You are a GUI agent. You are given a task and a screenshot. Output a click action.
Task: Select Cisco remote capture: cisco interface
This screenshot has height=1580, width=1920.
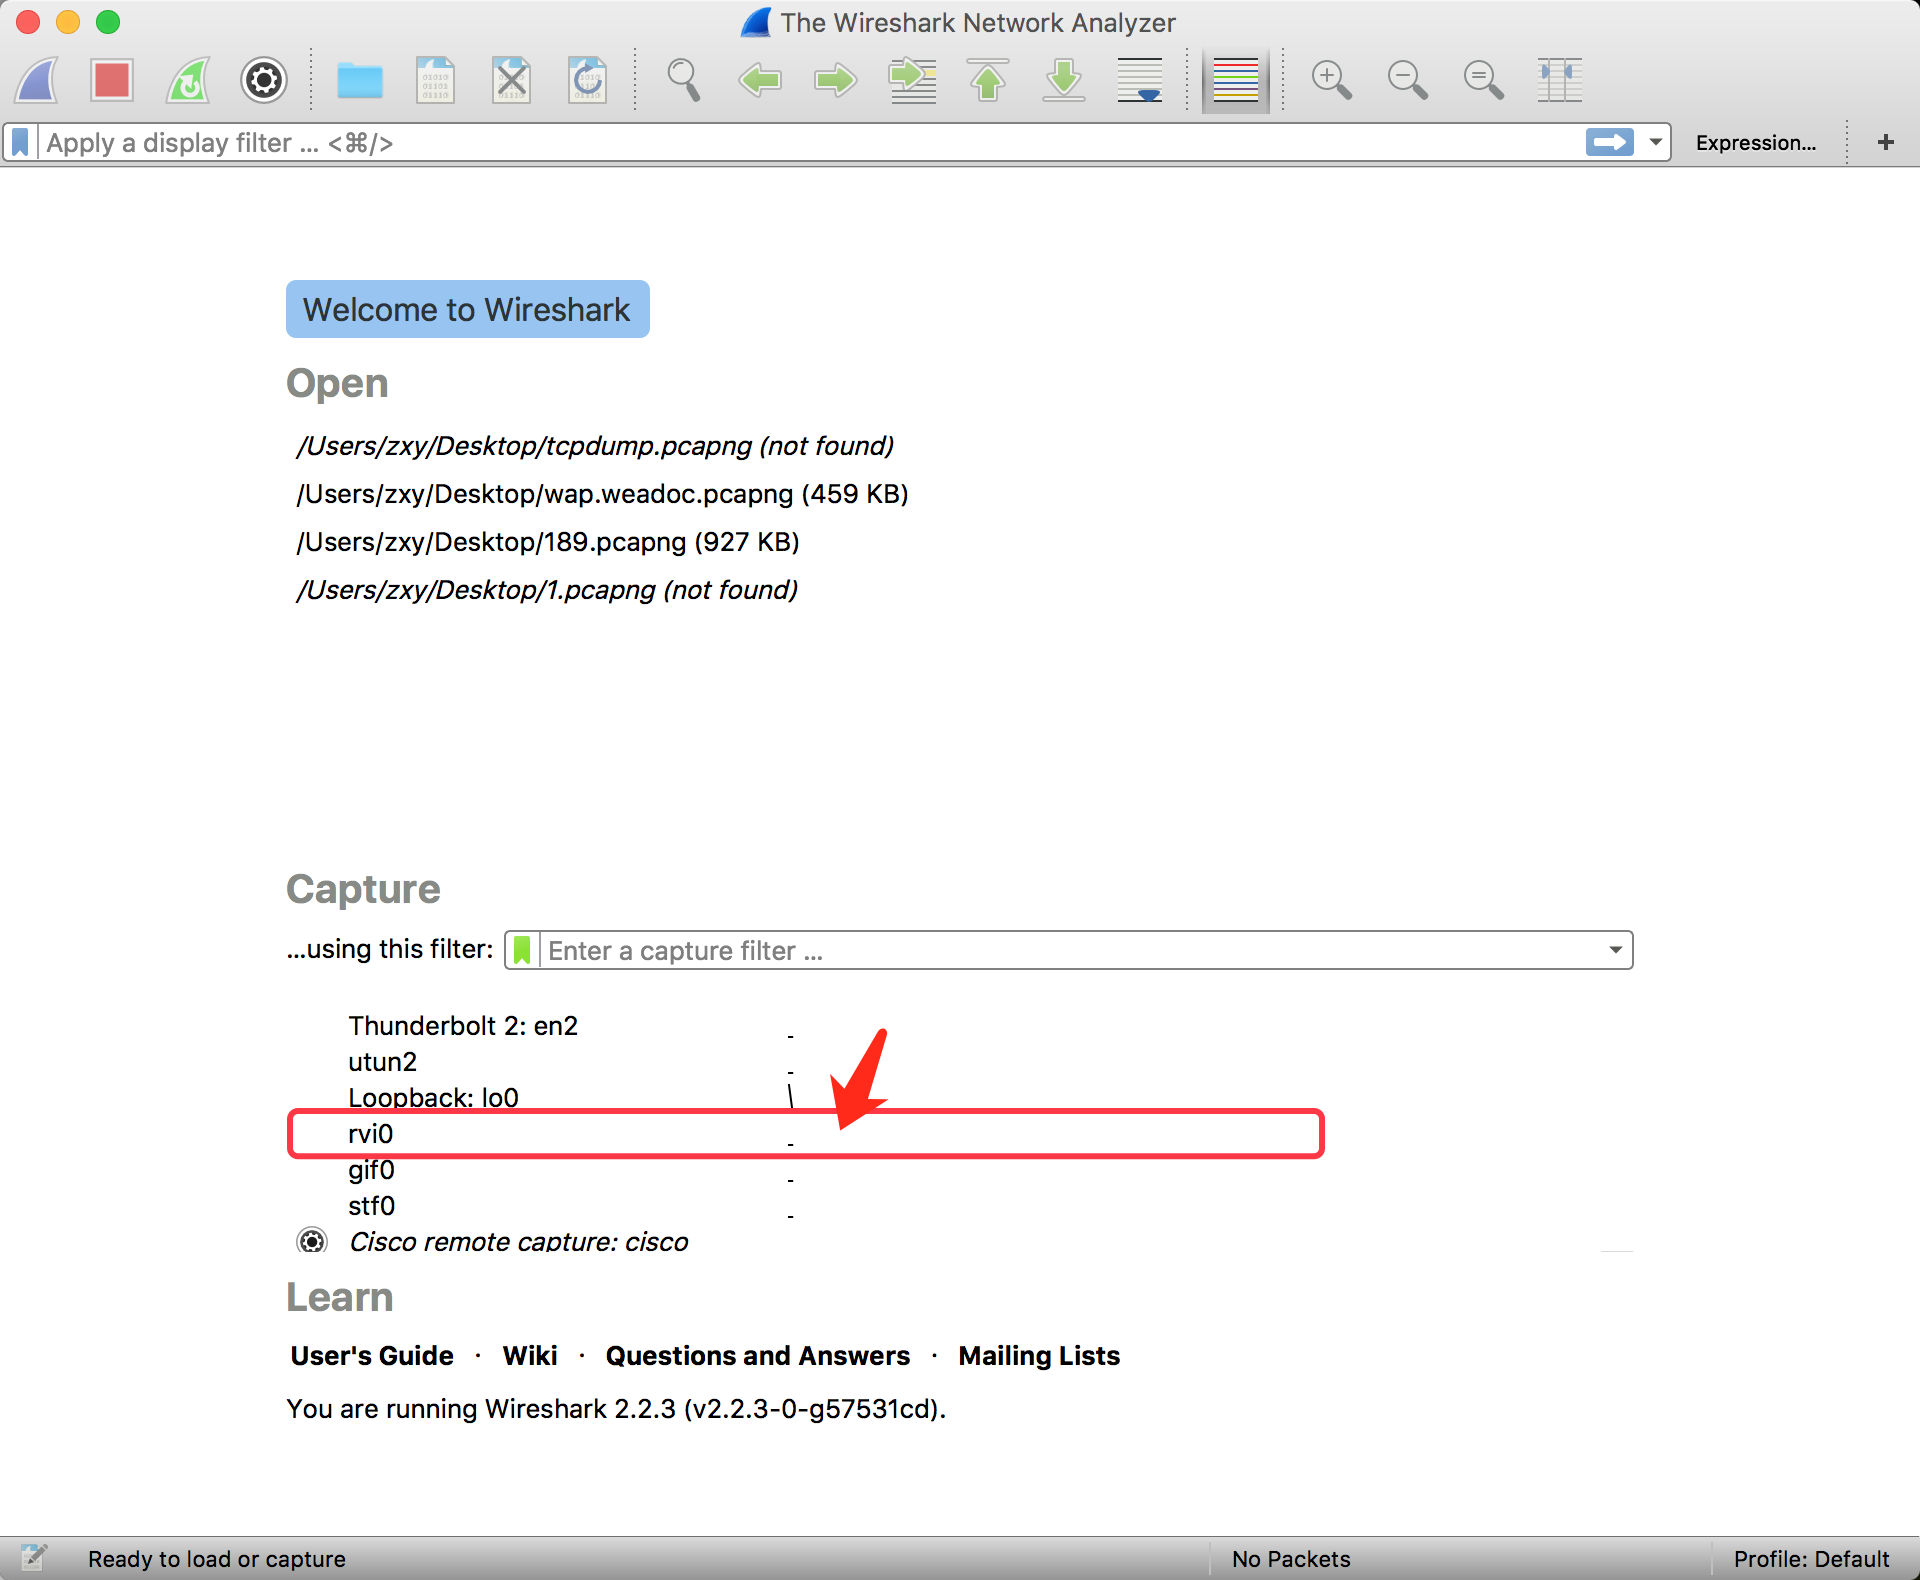(518, 1241)
